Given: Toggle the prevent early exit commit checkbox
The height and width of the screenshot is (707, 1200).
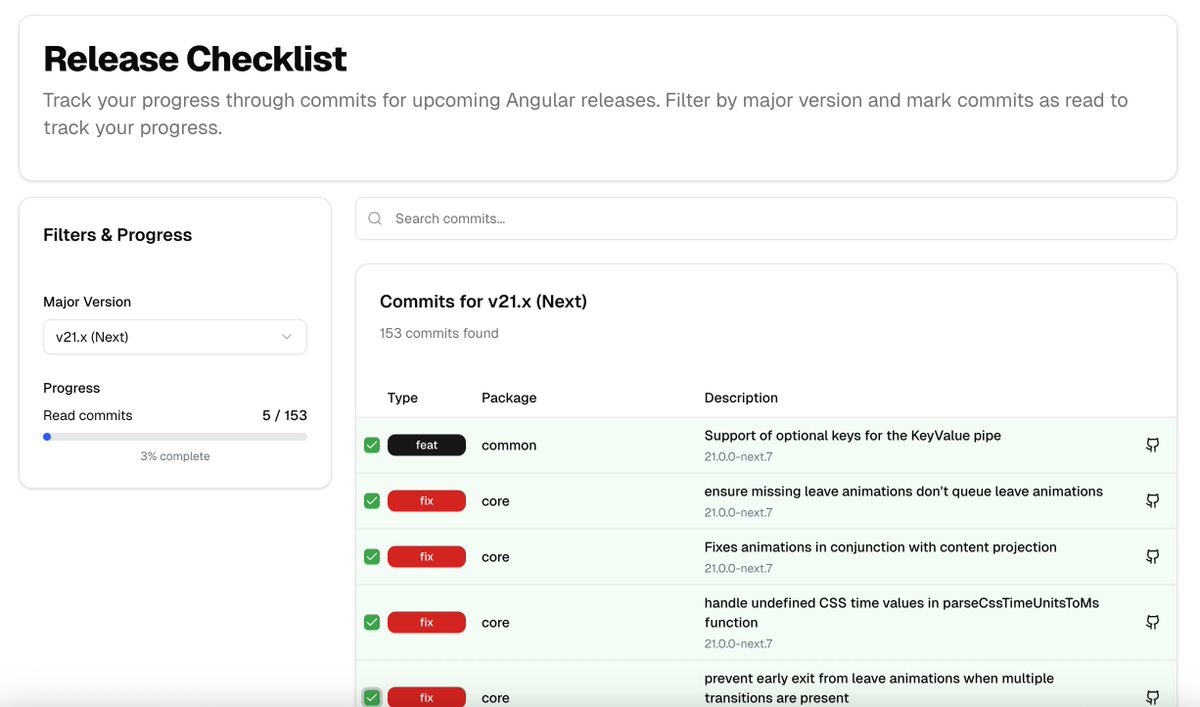Looking at the screenshot, I should click(x=372, y=697).
